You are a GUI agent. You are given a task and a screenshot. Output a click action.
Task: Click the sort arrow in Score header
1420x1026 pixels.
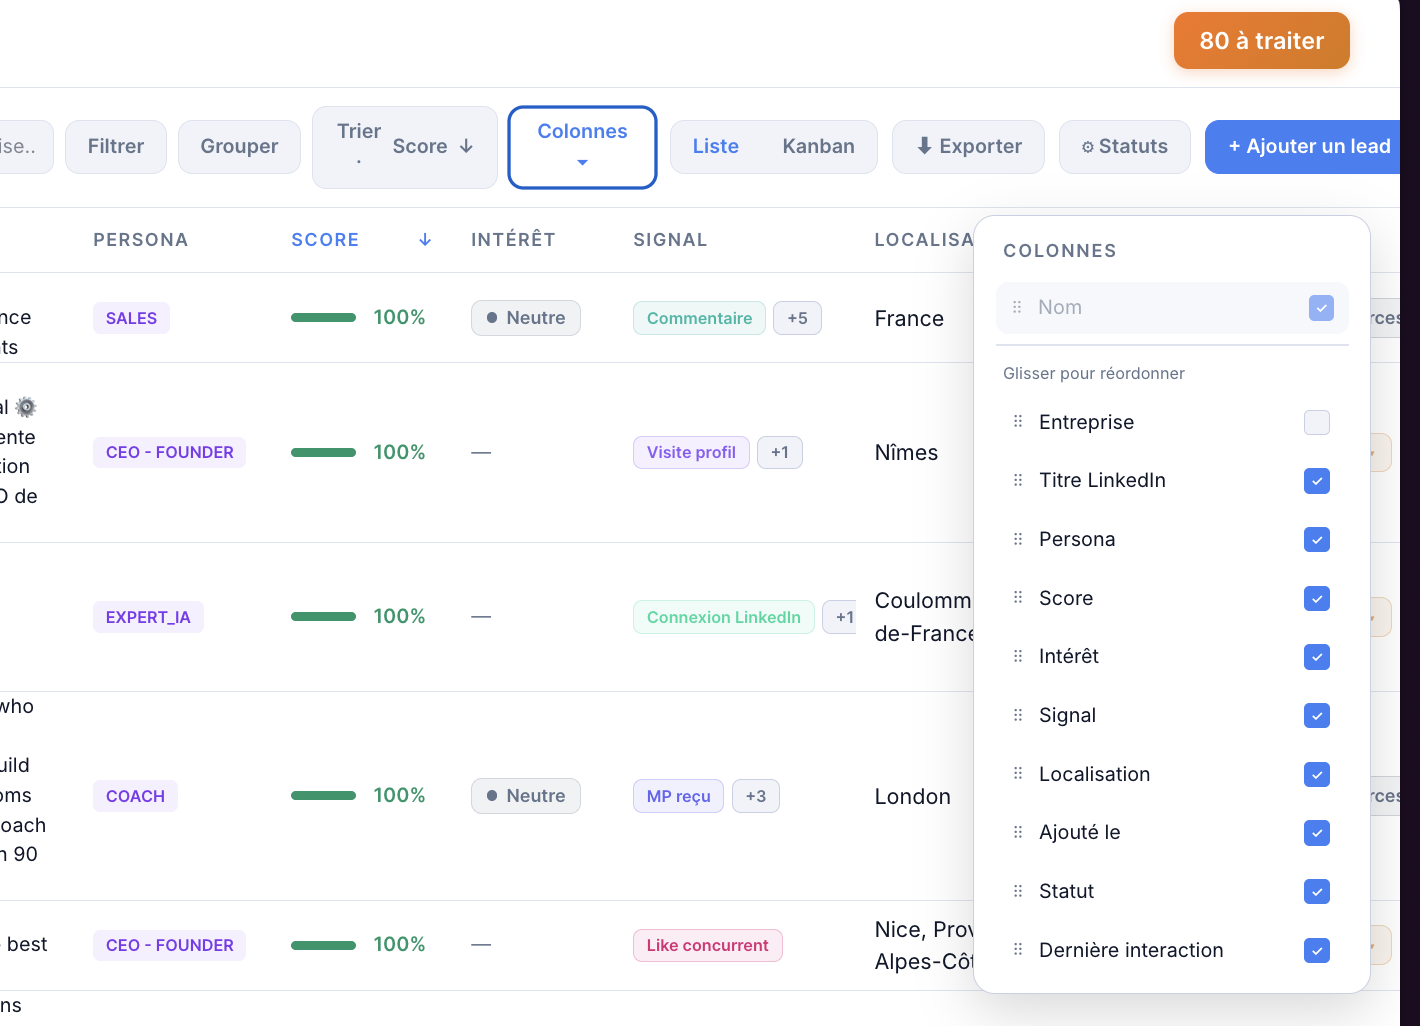tap(425, 240)
